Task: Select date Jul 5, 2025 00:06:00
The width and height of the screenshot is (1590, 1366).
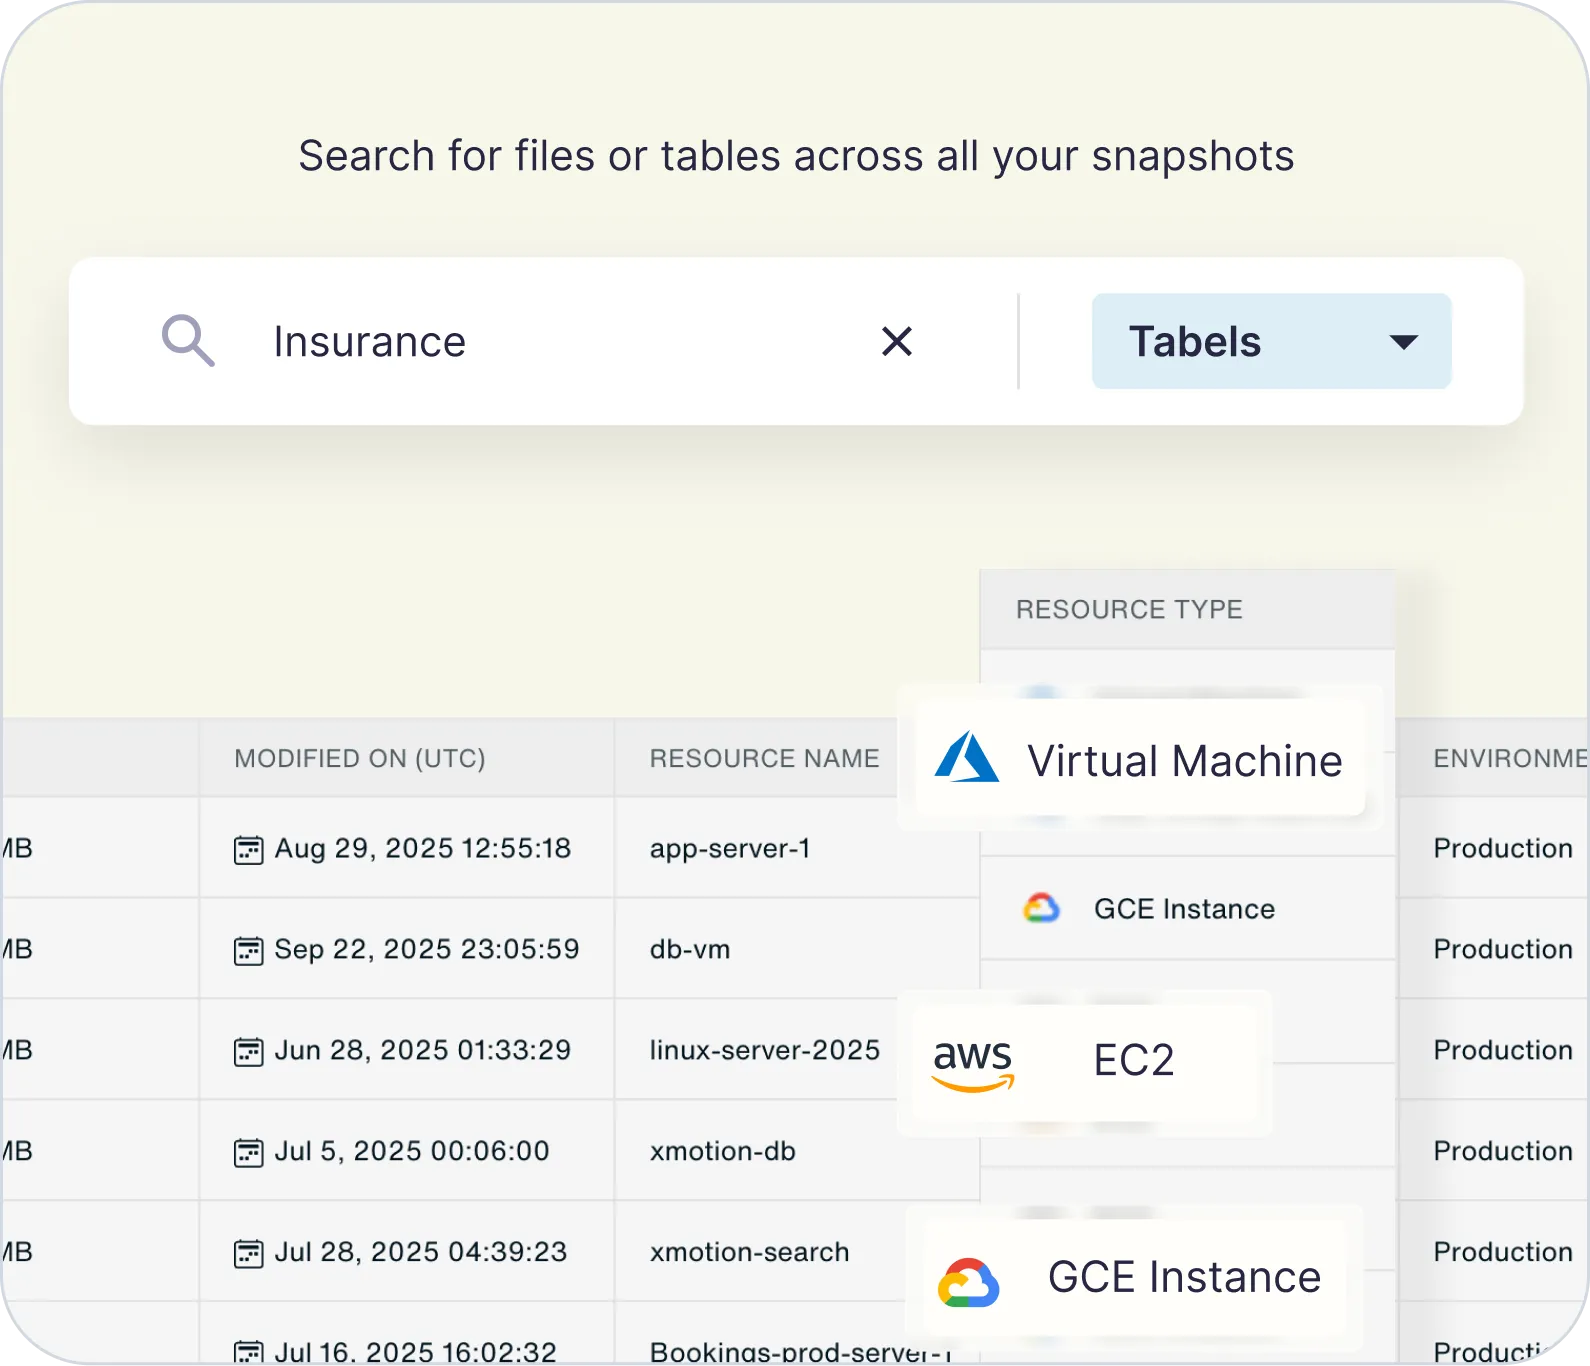Action: 412,1151
